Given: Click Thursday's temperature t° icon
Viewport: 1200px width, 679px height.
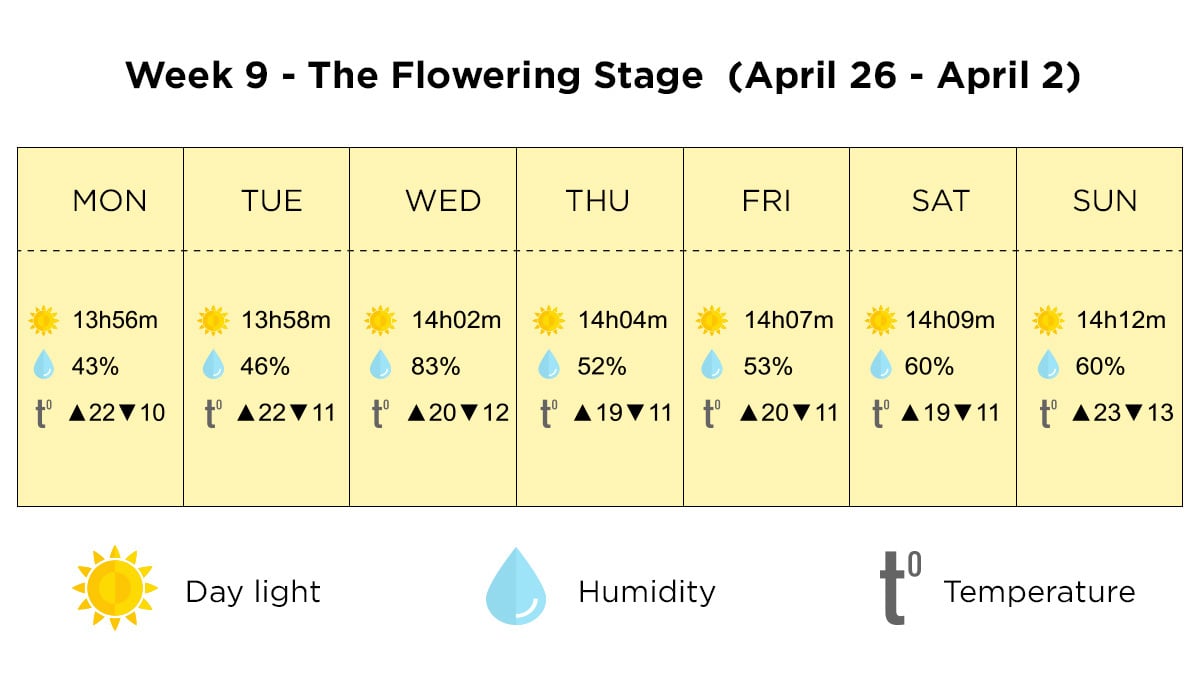Looking at the screenshot, I should click(547, 413).
